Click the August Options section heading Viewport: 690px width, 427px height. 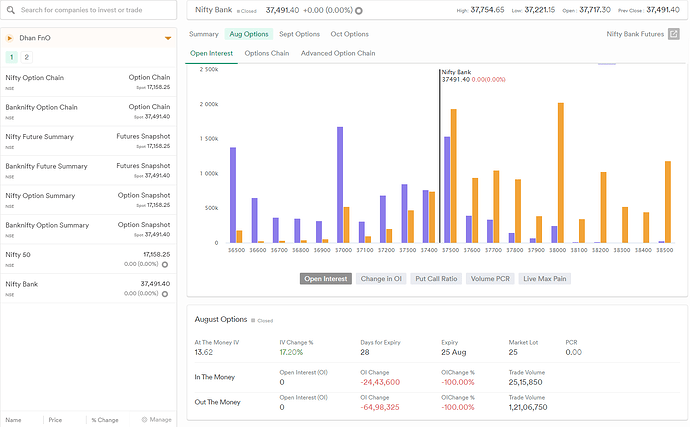tap(221, 319)
